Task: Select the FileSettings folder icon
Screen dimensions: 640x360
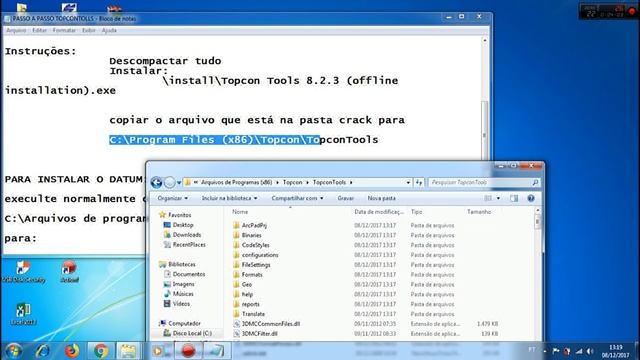Action: click(236, 264)
